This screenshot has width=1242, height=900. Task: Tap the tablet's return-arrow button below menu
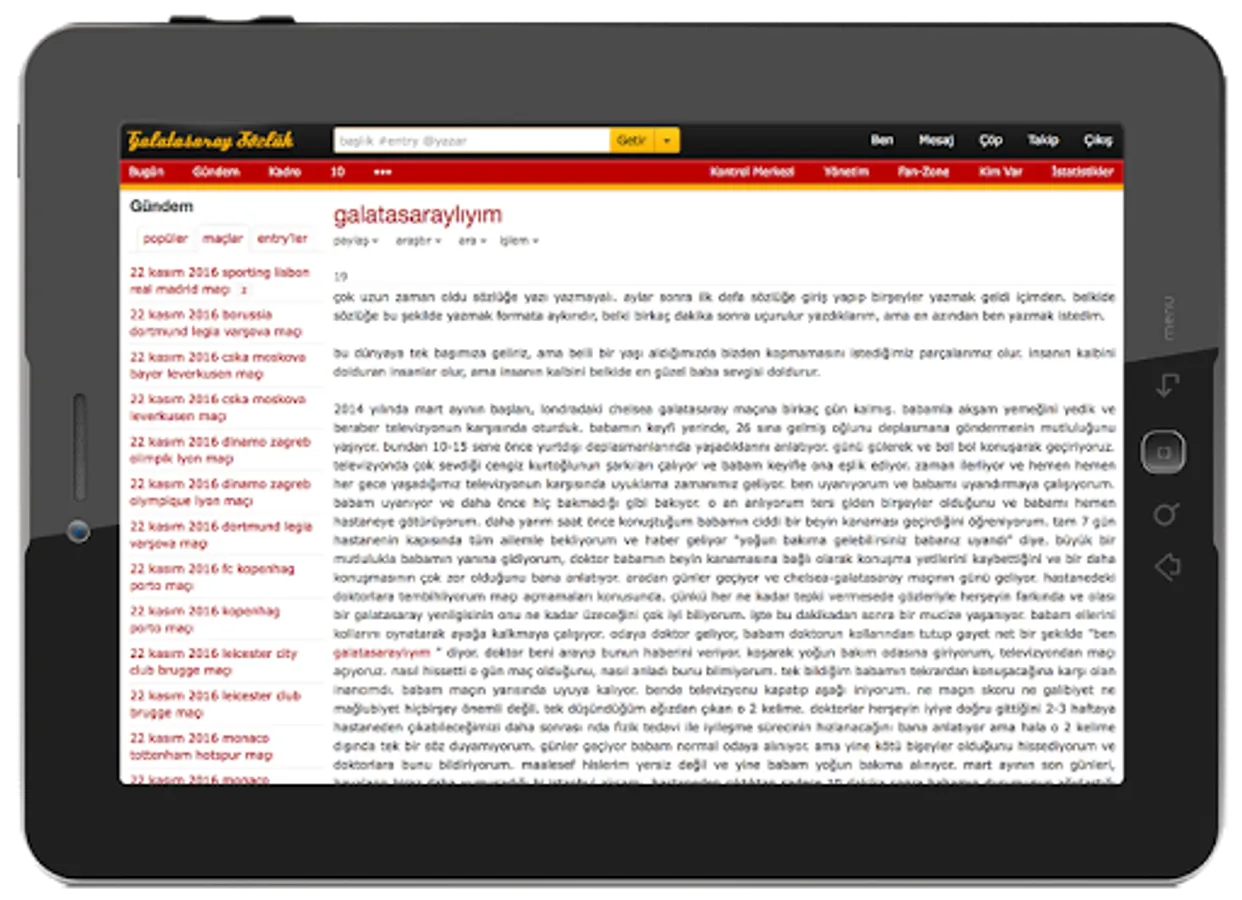pyautogui.click(x=1167, y=385)
